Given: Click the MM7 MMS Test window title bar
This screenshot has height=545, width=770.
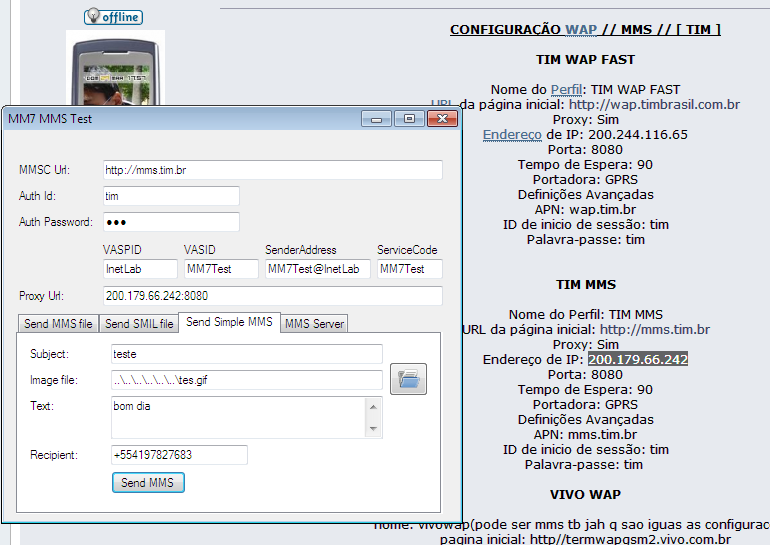Looking at the screenshot, I should pyautogui.click(x=182, y=119).
